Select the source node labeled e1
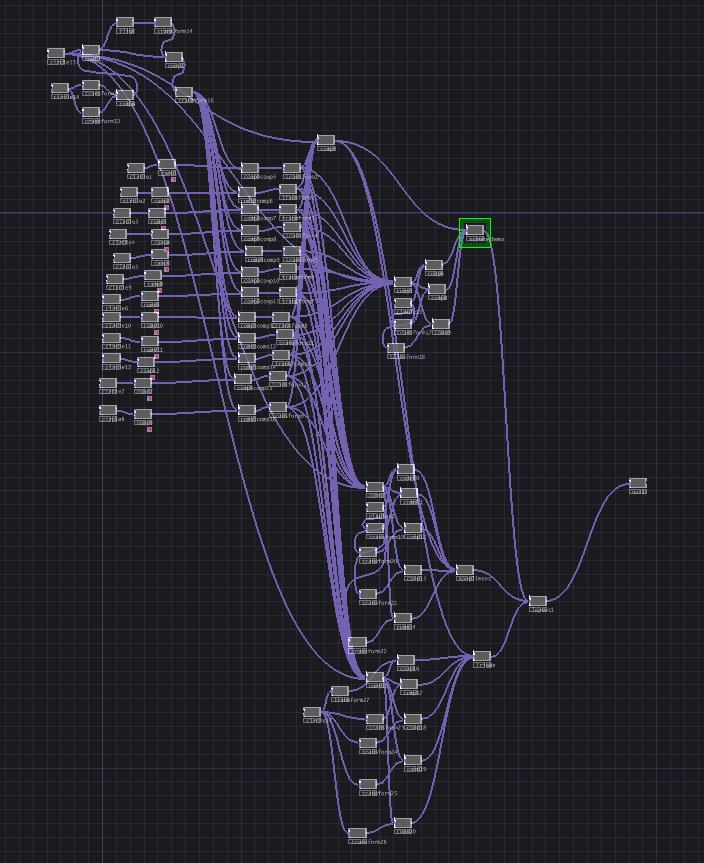Viewport: 704px width, 863px height. [136, 168]
